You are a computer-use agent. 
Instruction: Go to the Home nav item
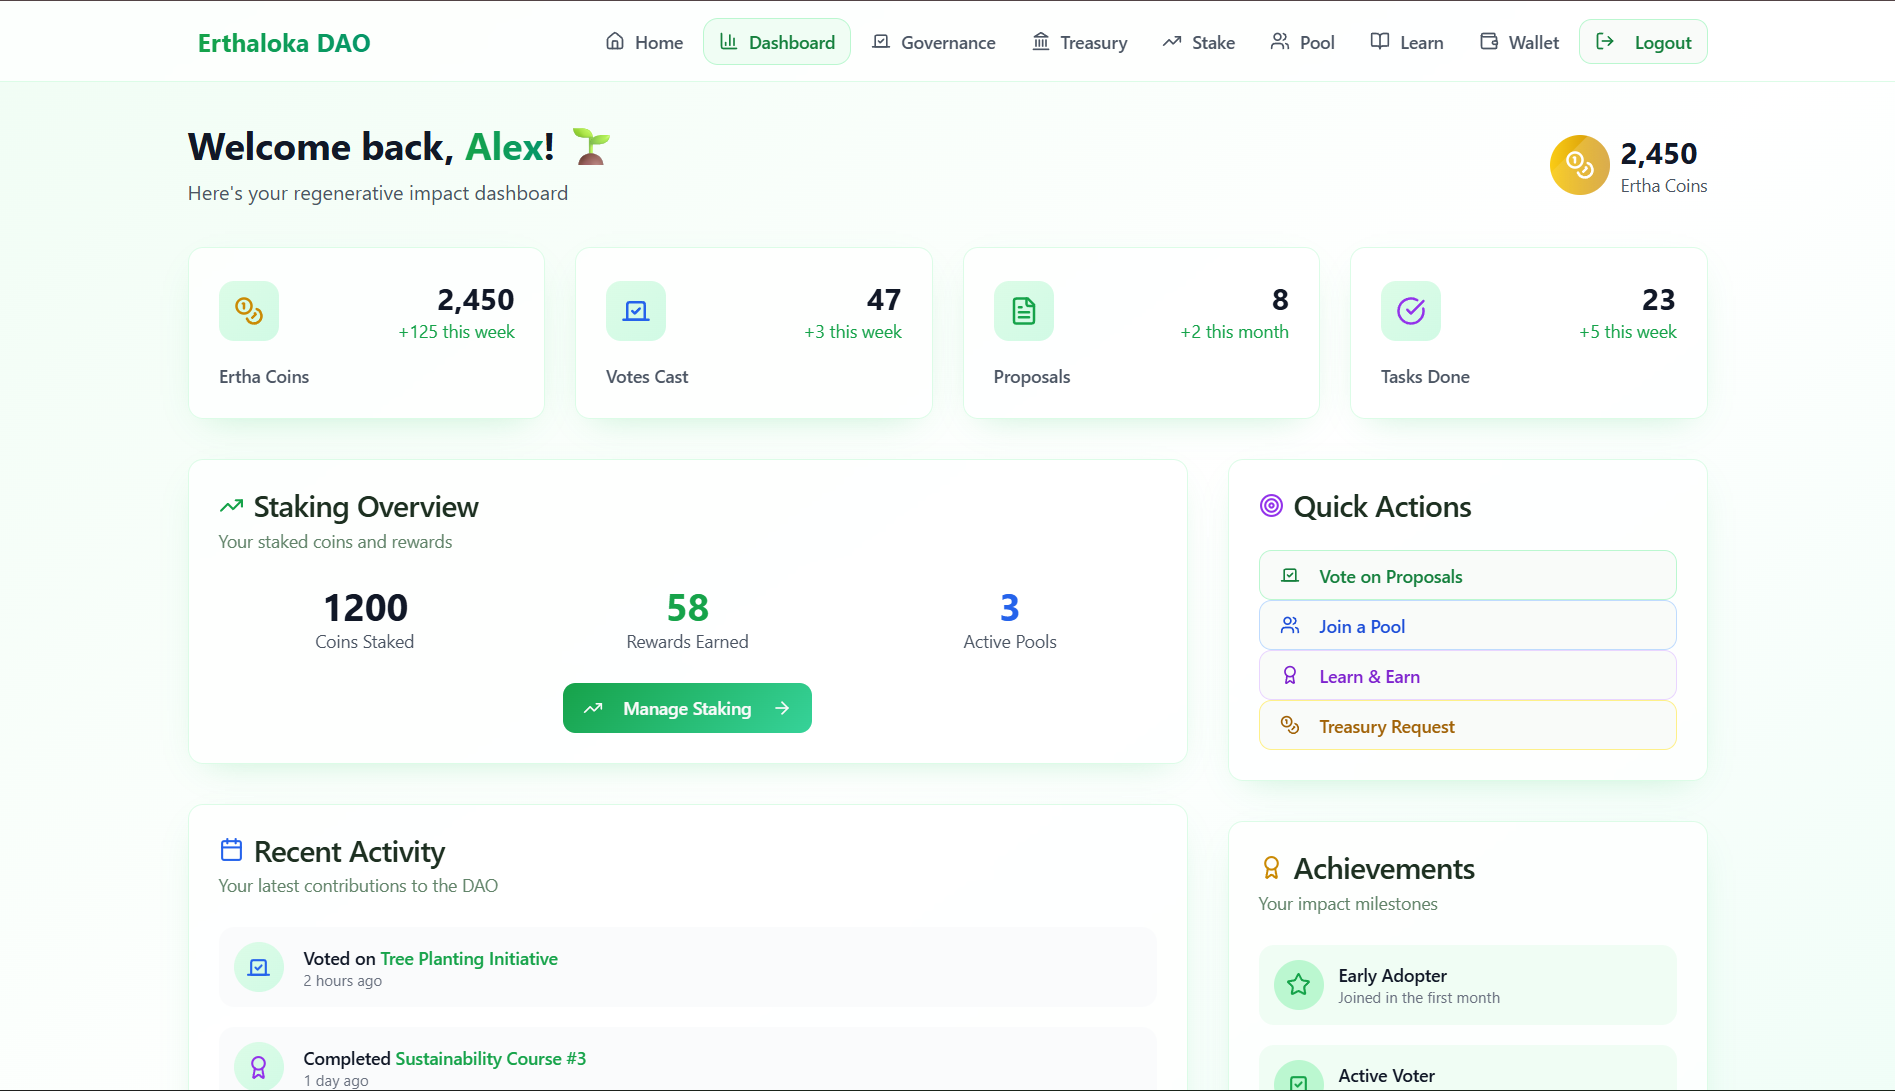pos(644,42)
